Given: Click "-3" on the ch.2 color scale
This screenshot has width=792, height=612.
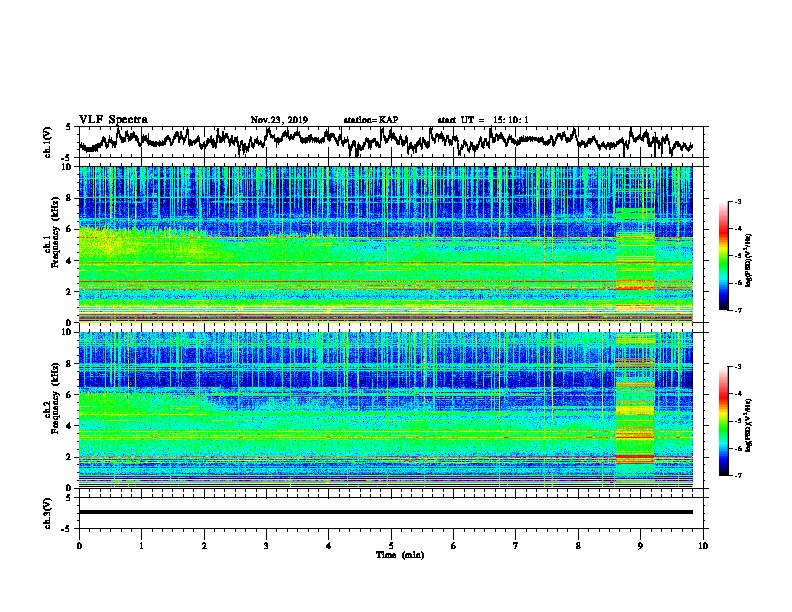Looking at the screenshot, I should tap(737, 367).
